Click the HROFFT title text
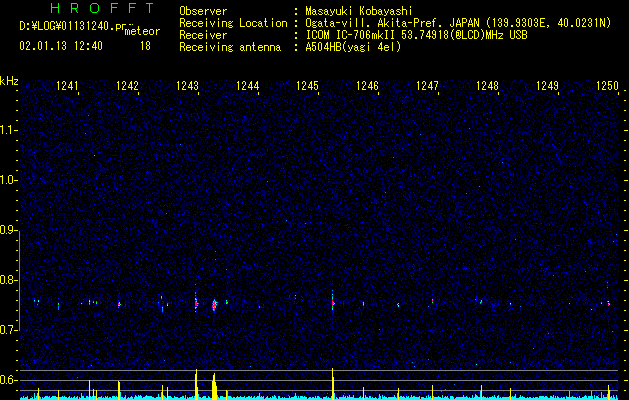The height and width of the screenshot is (400, 629). (x=103, y=8)
